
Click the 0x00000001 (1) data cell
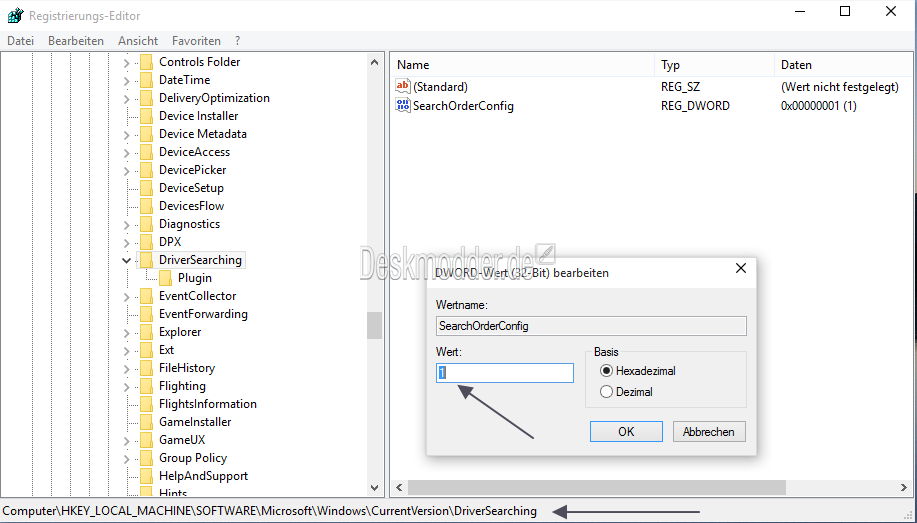point(819,106)
